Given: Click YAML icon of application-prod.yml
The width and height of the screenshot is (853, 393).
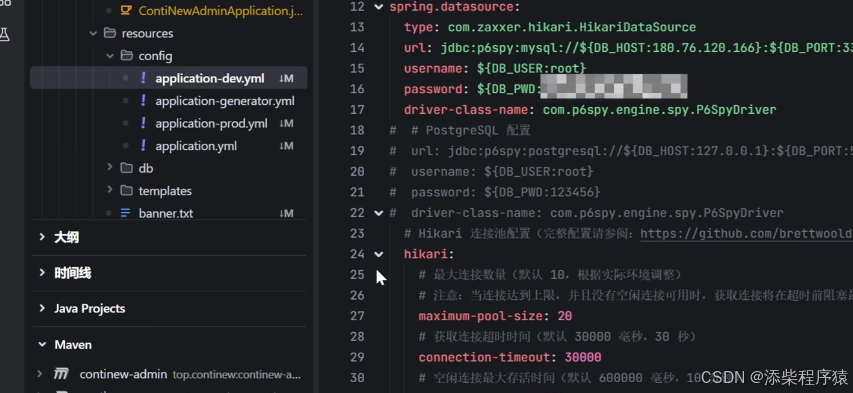Looking at the screenshot, I should (x=143, y=123).
